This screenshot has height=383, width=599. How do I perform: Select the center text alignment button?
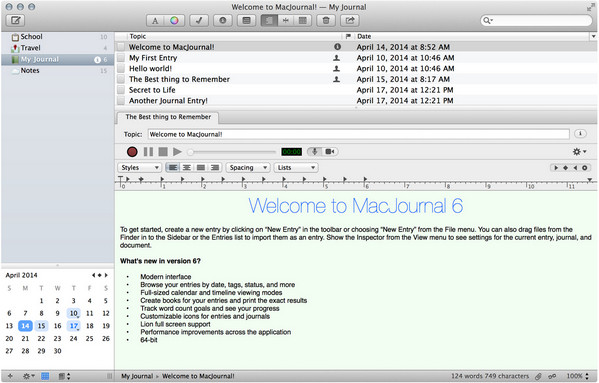tap(187, 168)
